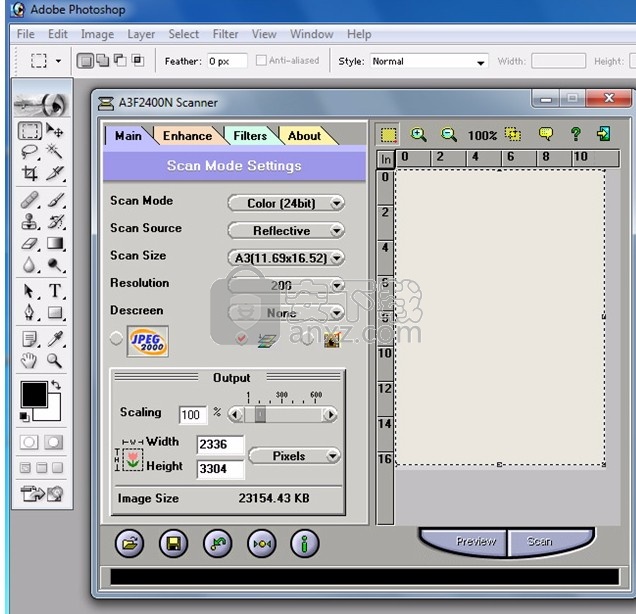Click the scanner zoom-in magnifier icon
The image size is (636, 614).
[x=418, y=134]
